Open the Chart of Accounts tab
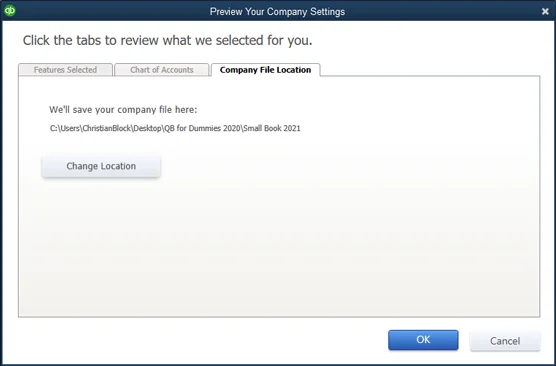556x366 pixels. [162, 70]
